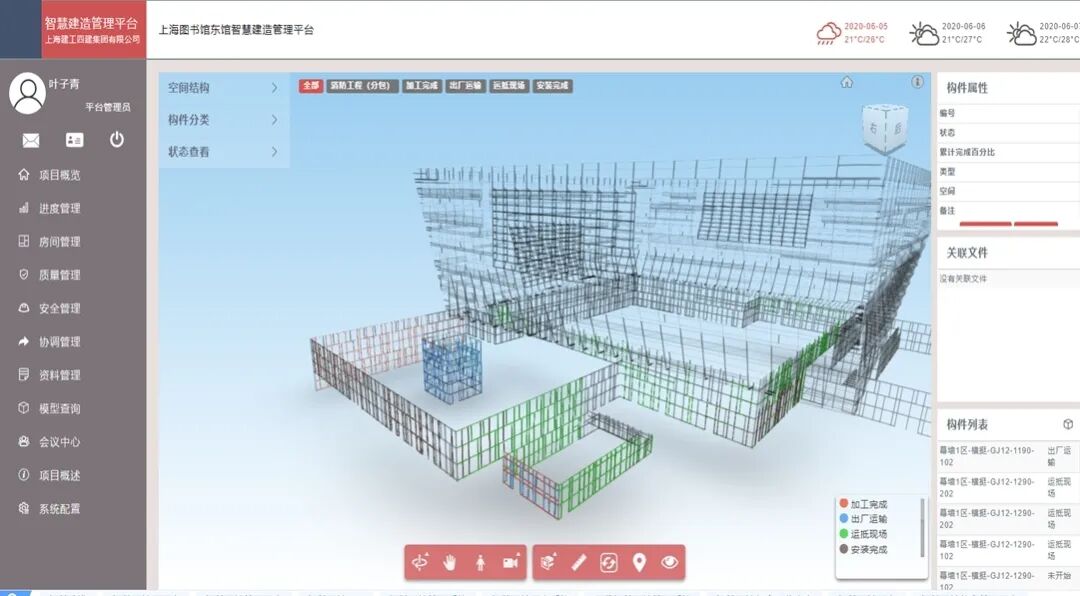
Task: Click the home view icon in the 3D viewer
Action: click(847, 82)
